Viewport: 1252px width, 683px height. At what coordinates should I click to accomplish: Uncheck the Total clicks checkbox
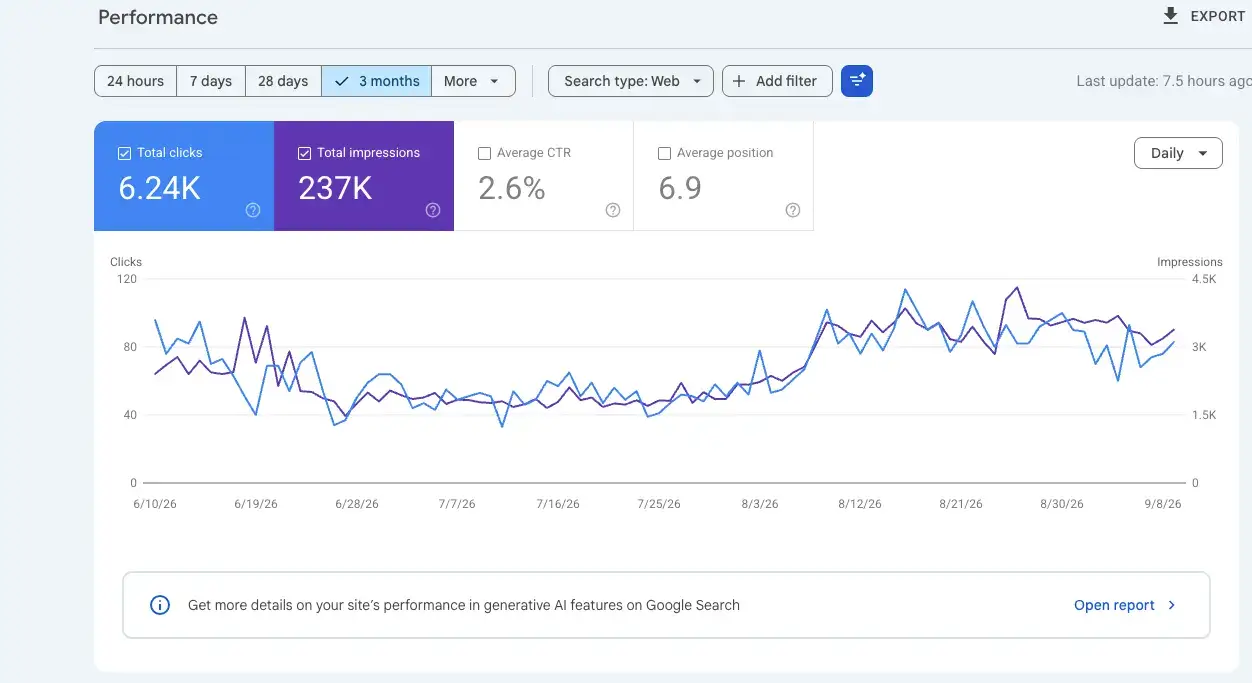tap(124, 153)
